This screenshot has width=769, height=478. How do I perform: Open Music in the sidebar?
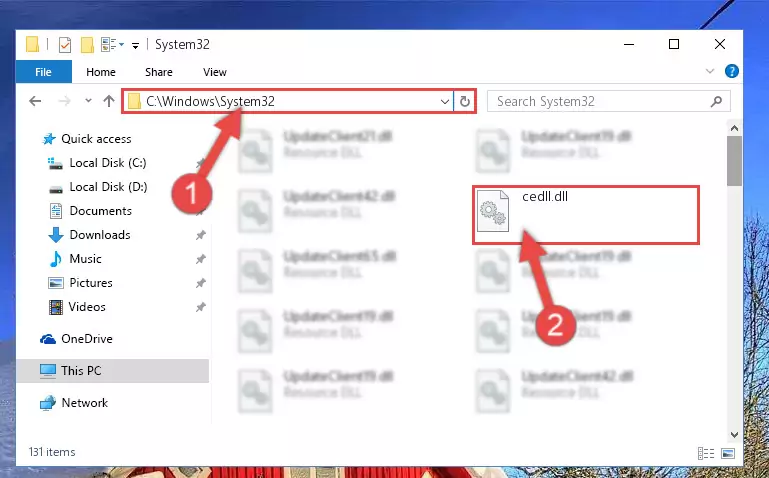pyautogui.click(x=76, y=259)
